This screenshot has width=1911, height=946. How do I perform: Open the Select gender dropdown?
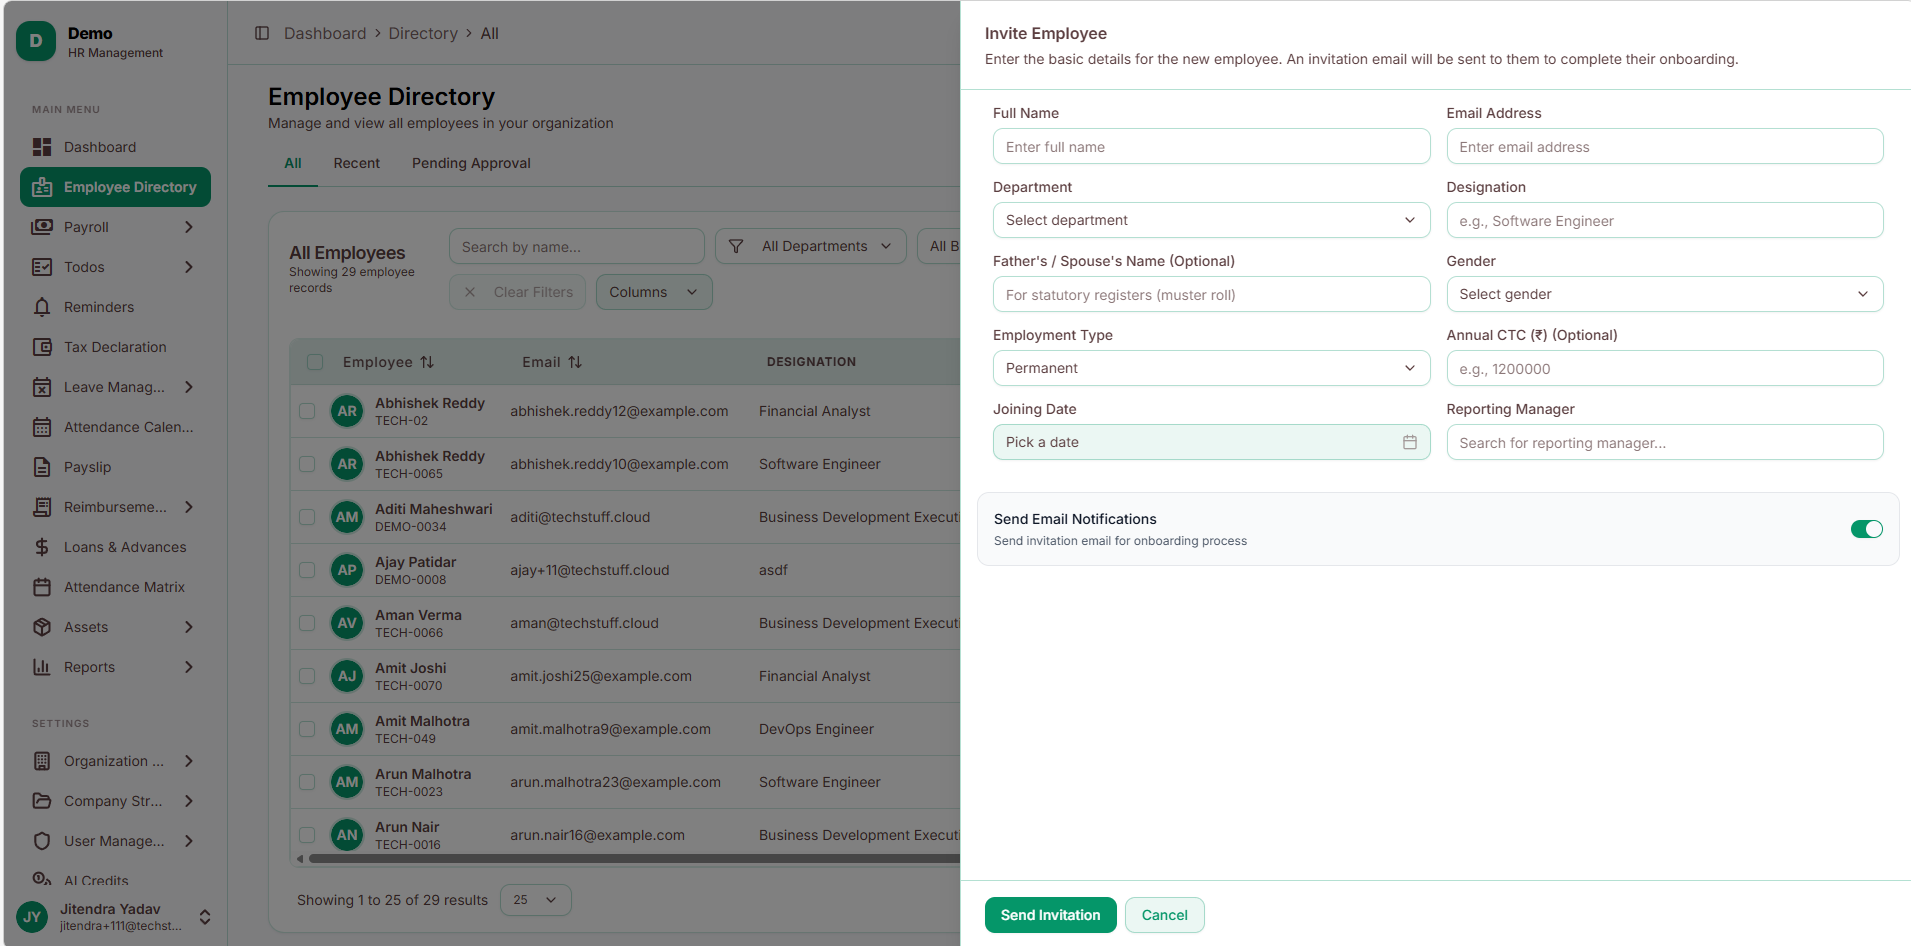click(1664, 294)
